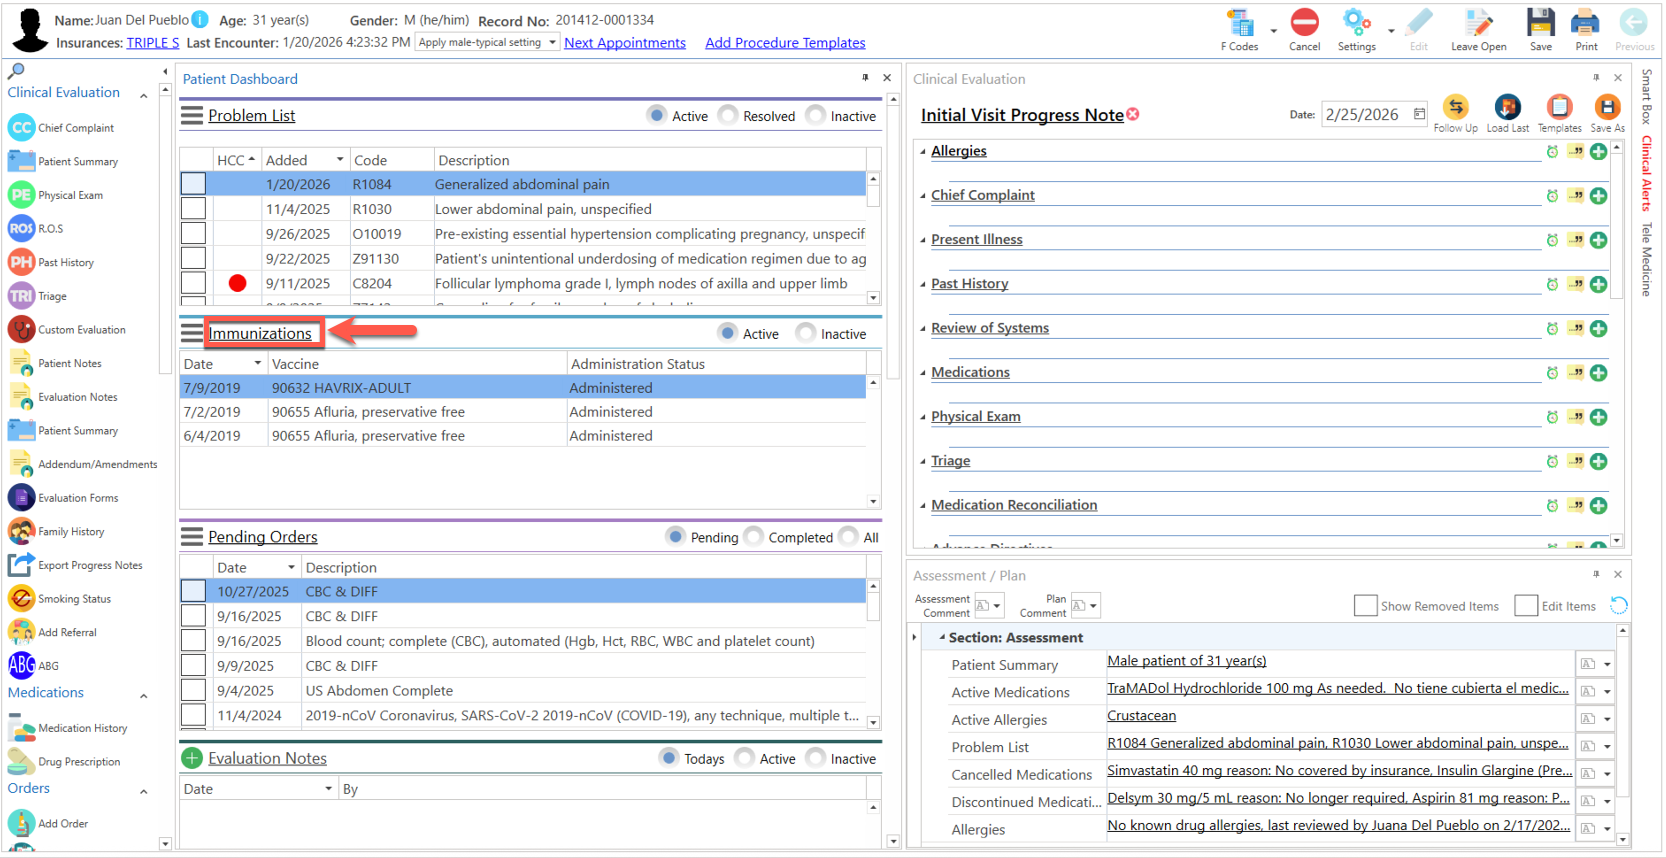Open the F Codes tool
1666x858 pixels.
tap(1241, 30)
